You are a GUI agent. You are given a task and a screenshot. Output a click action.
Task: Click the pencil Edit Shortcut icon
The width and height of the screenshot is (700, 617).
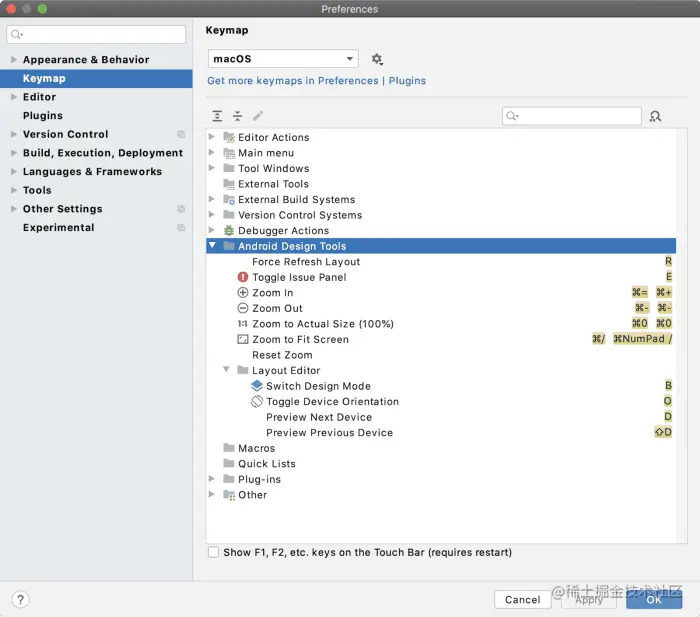258,116
